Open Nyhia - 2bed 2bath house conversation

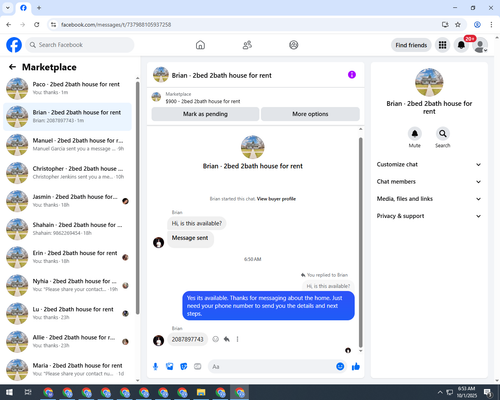[67, 285]
